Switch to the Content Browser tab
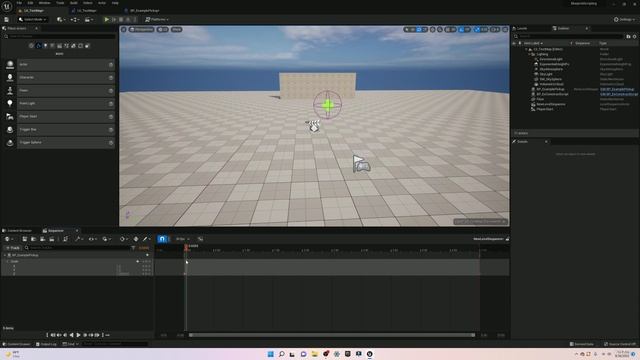Viewport: 640px width, 360px height. tap(17, 231)
